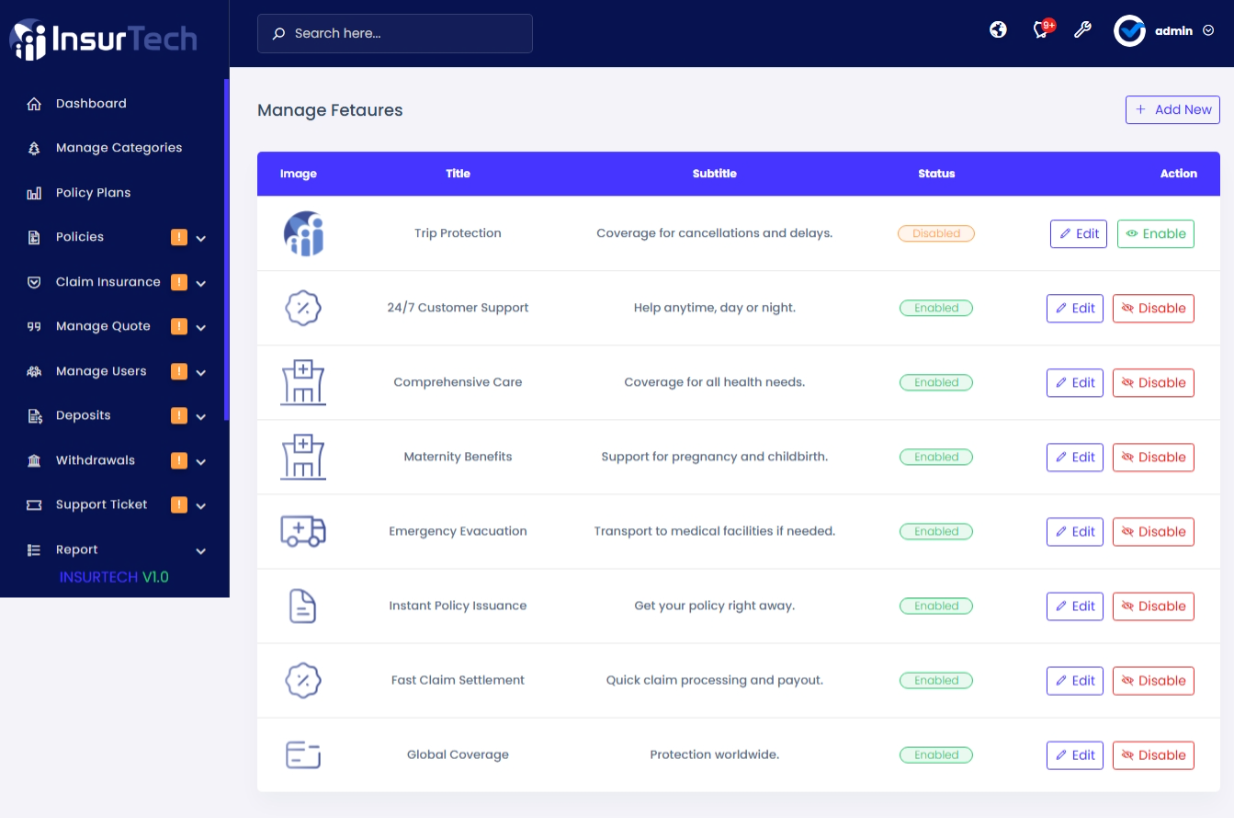The image size is (1234, 818).
Task: Click the 24/7 Customer Support badge image
Action: 303,308
